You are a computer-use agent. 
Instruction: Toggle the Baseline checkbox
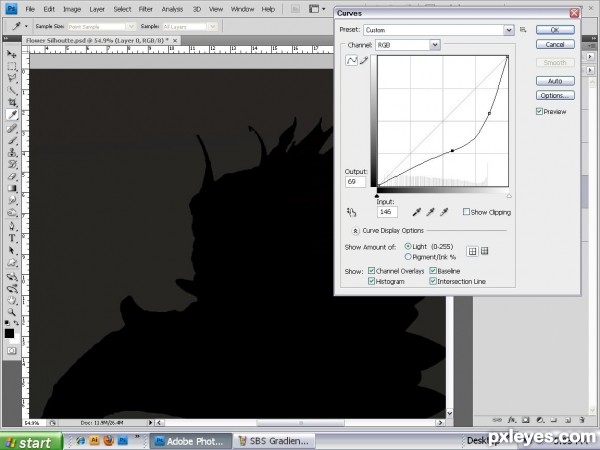[433, 271]
